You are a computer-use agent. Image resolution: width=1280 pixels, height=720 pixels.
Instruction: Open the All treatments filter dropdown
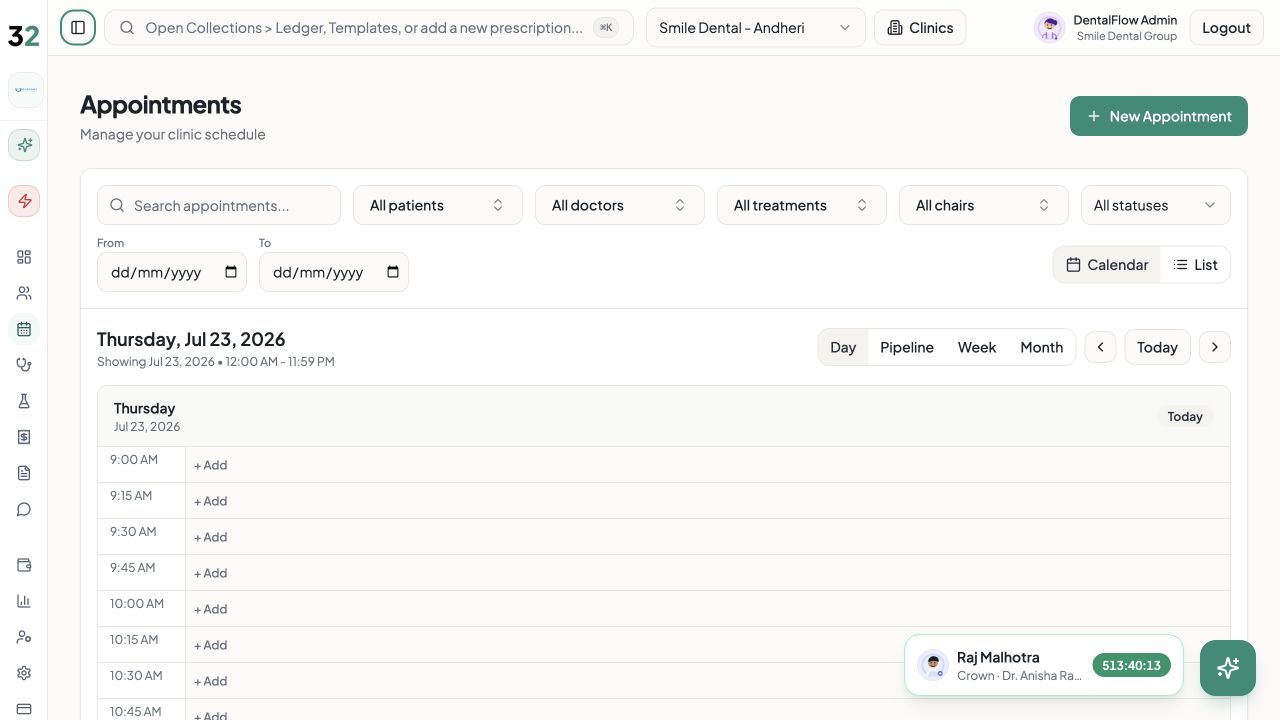pos(802,205)
